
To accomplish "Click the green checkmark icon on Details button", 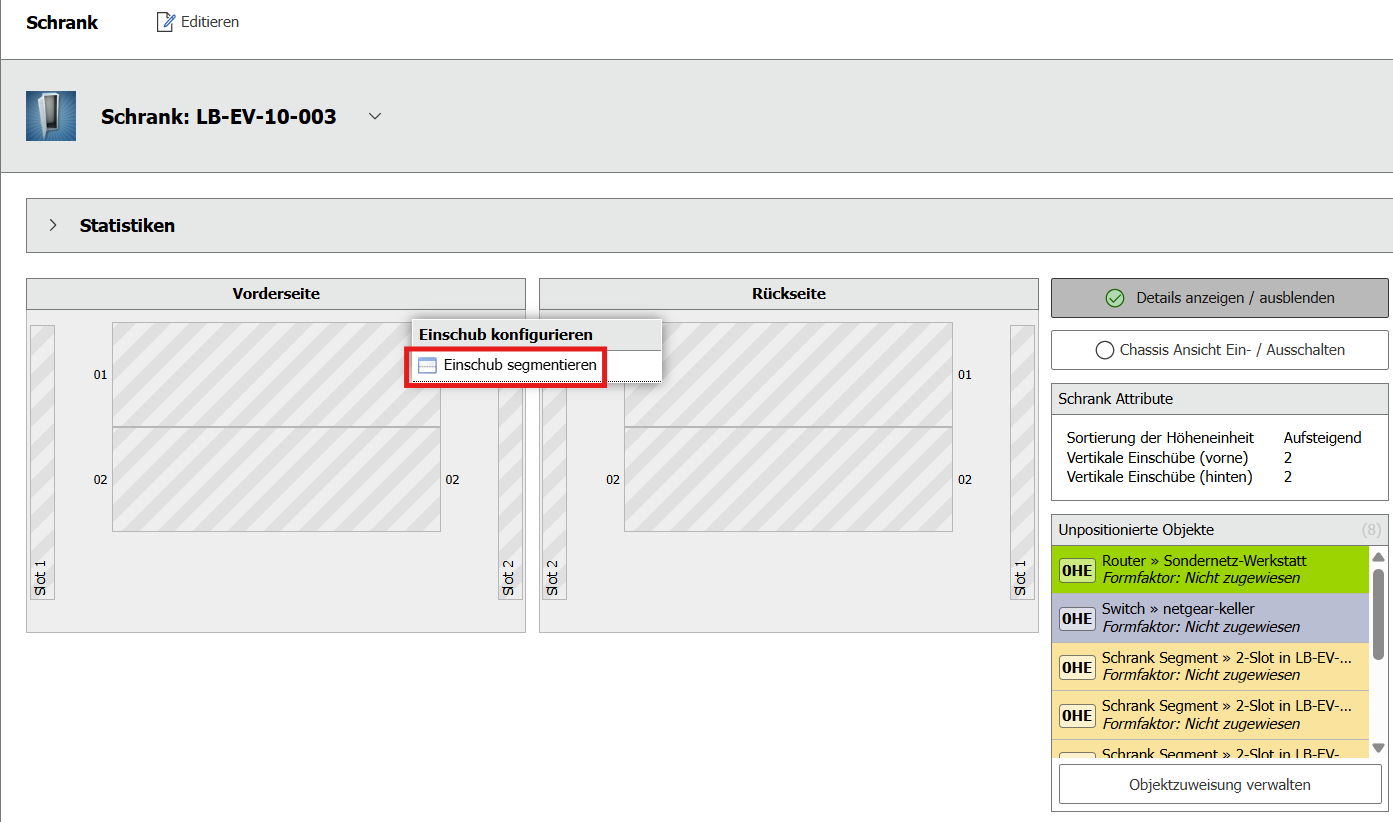I will click(x=1115, y=298).
